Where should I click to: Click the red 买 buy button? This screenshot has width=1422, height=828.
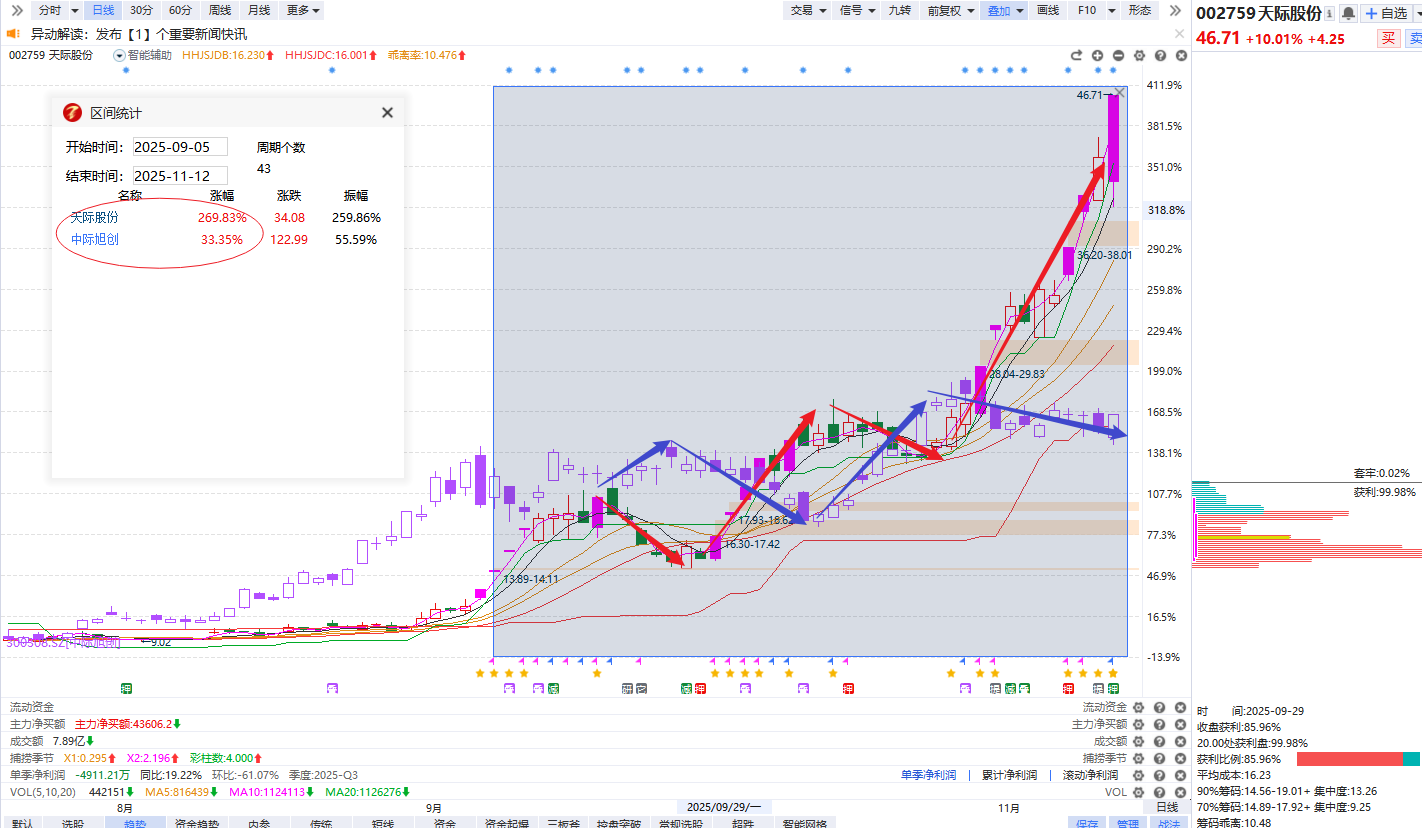coord(1388,39)
